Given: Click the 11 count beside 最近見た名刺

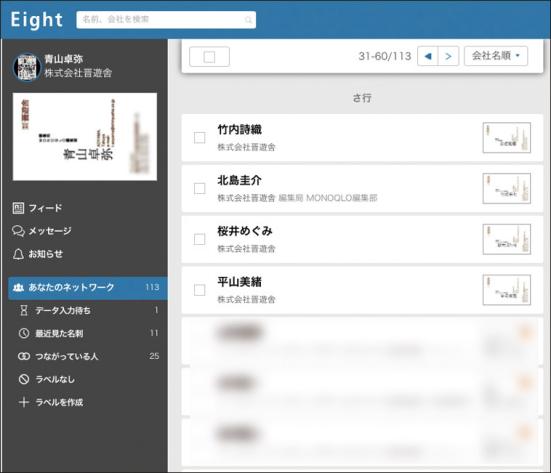Looking at the screenshot, I should [x=154, y=333].
